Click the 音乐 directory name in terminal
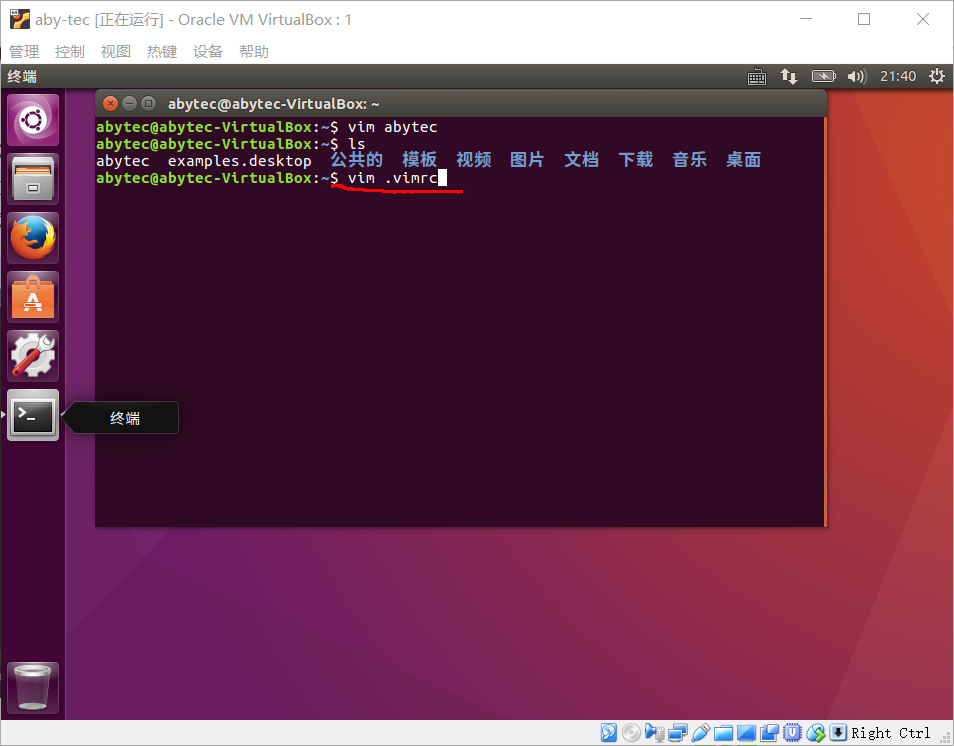The image size is (954, 746). point(689,160)
